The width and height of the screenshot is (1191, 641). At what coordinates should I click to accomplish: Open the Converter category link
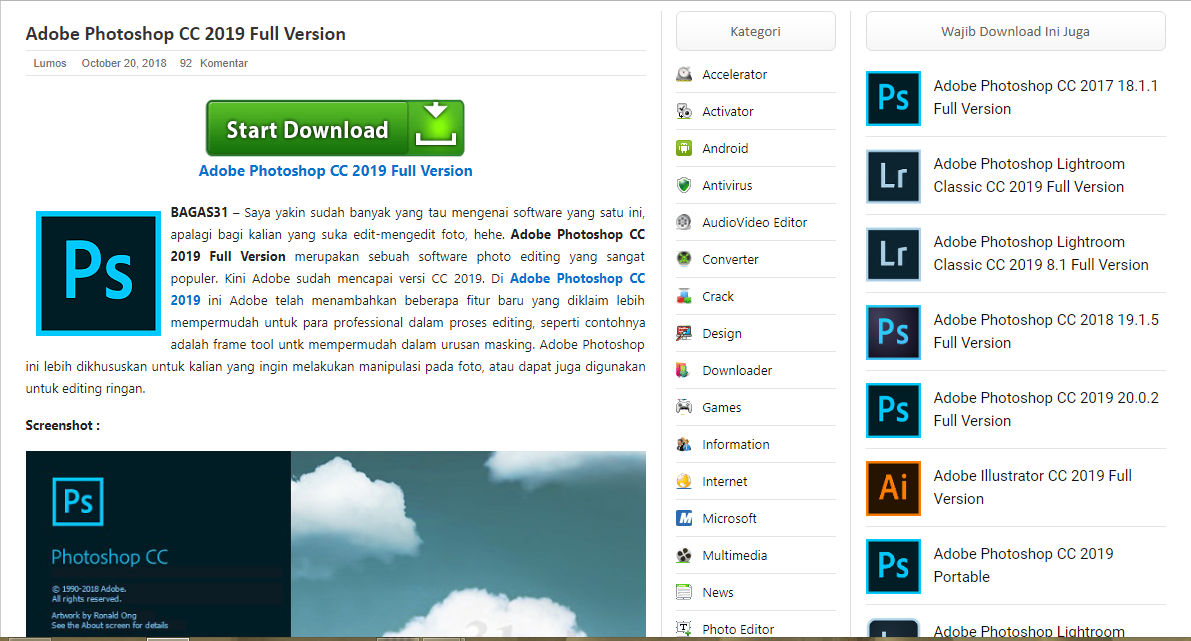(x=730, y=259)
